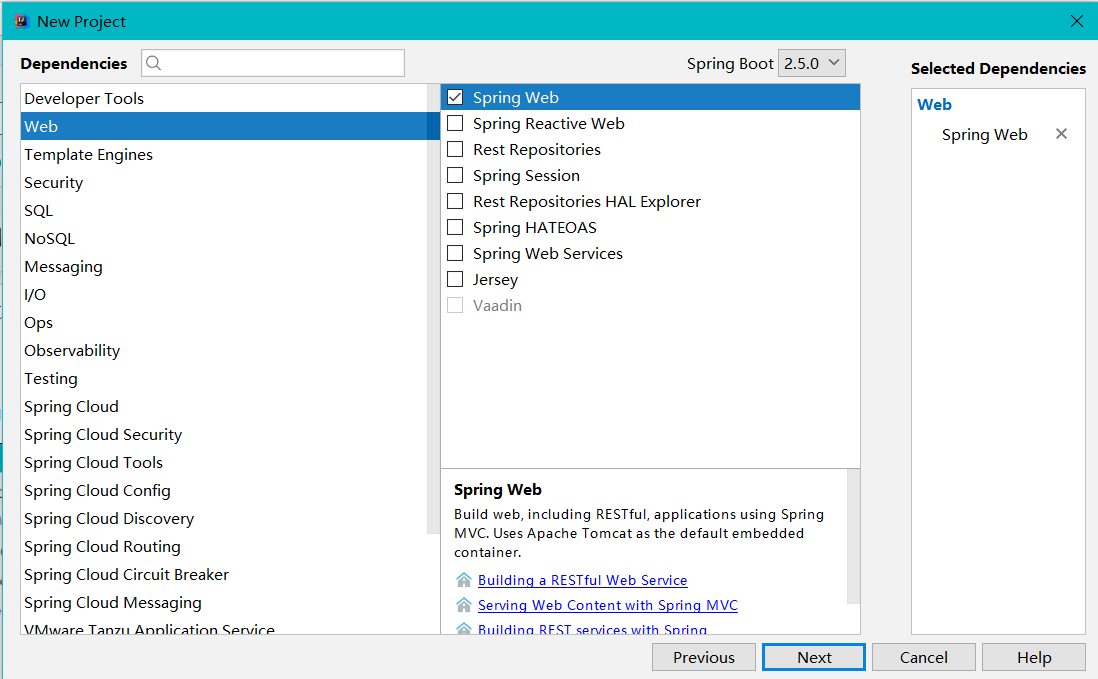Click the Previous button
The image size is (1098, 679).
point(704,657)
